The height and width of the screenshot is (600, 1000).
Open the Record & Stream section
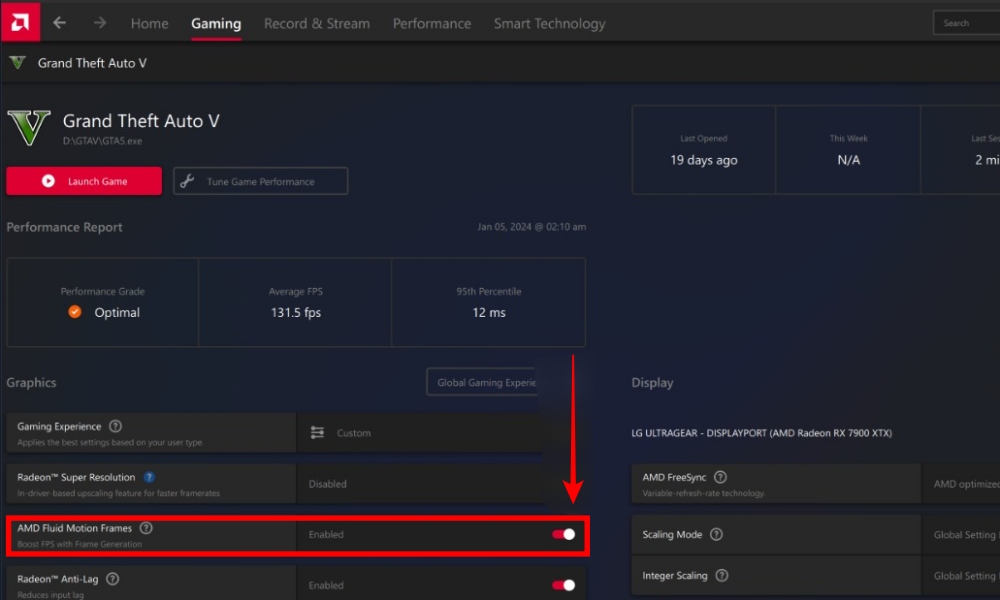coord(317,23)
